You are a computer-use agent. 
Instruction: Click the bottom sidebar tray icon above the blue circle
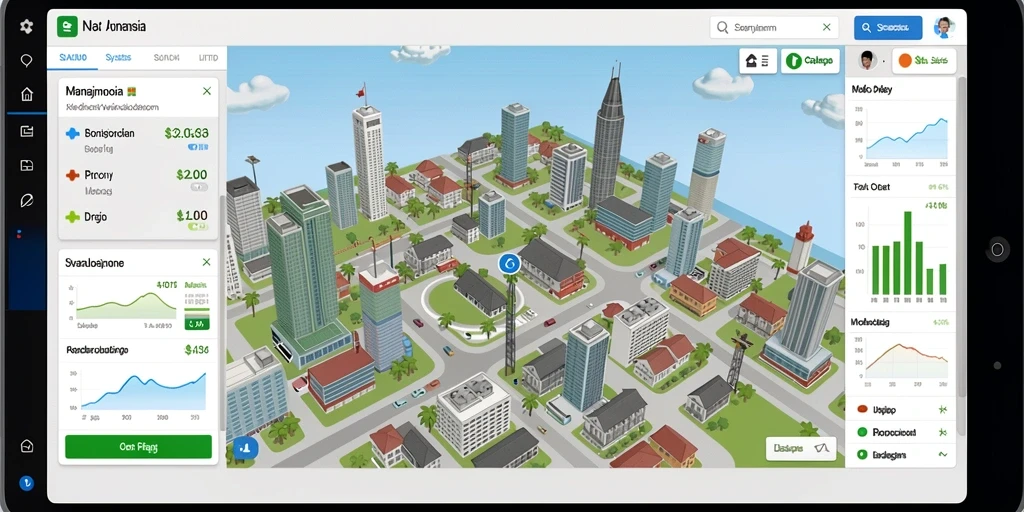point(26,446)
